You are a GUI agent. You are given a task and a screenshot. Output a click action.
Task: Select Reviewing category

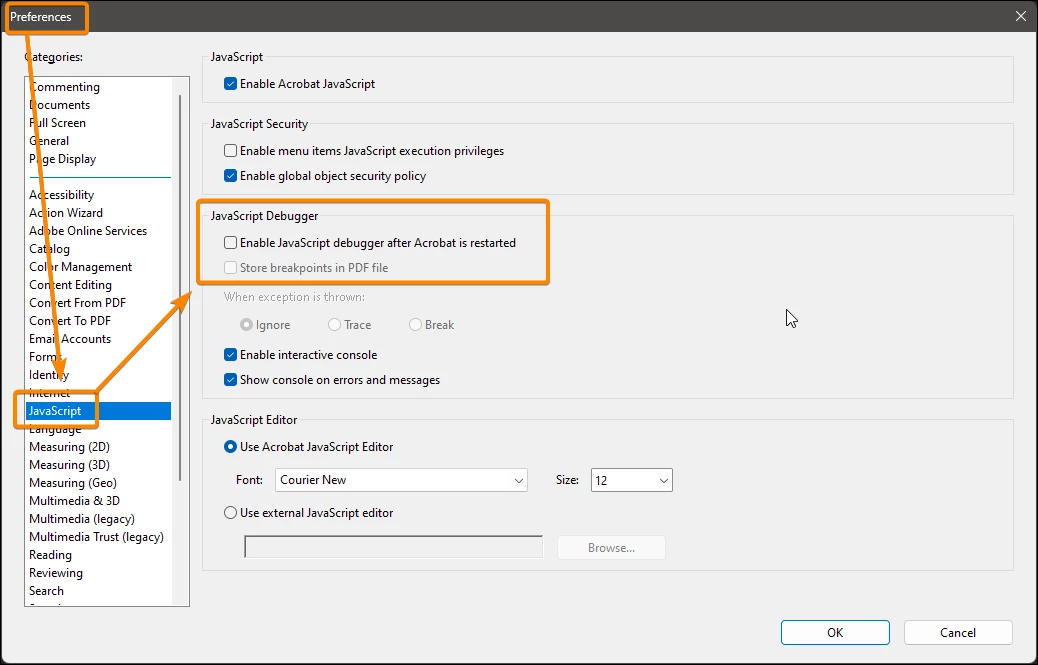tap(56, 573)
